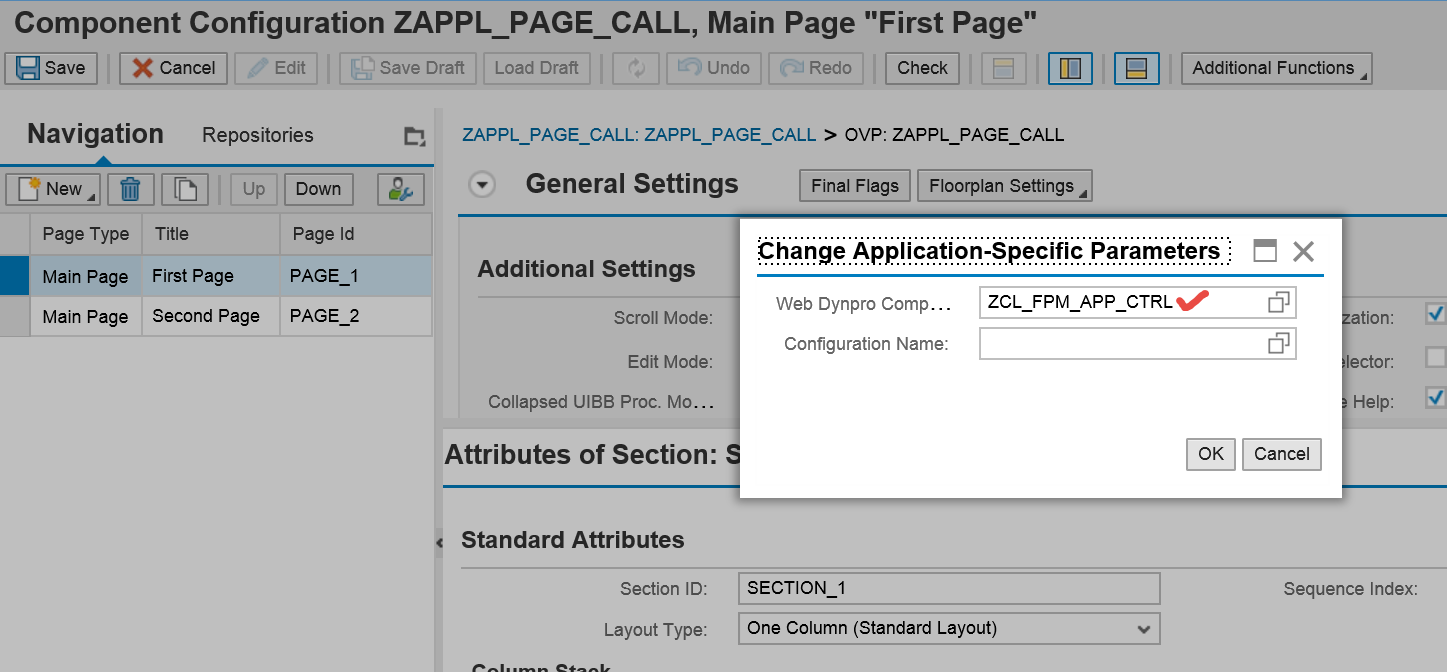
Task: Click inside the empty Configuration Name field
Action: click(1110, 343)
